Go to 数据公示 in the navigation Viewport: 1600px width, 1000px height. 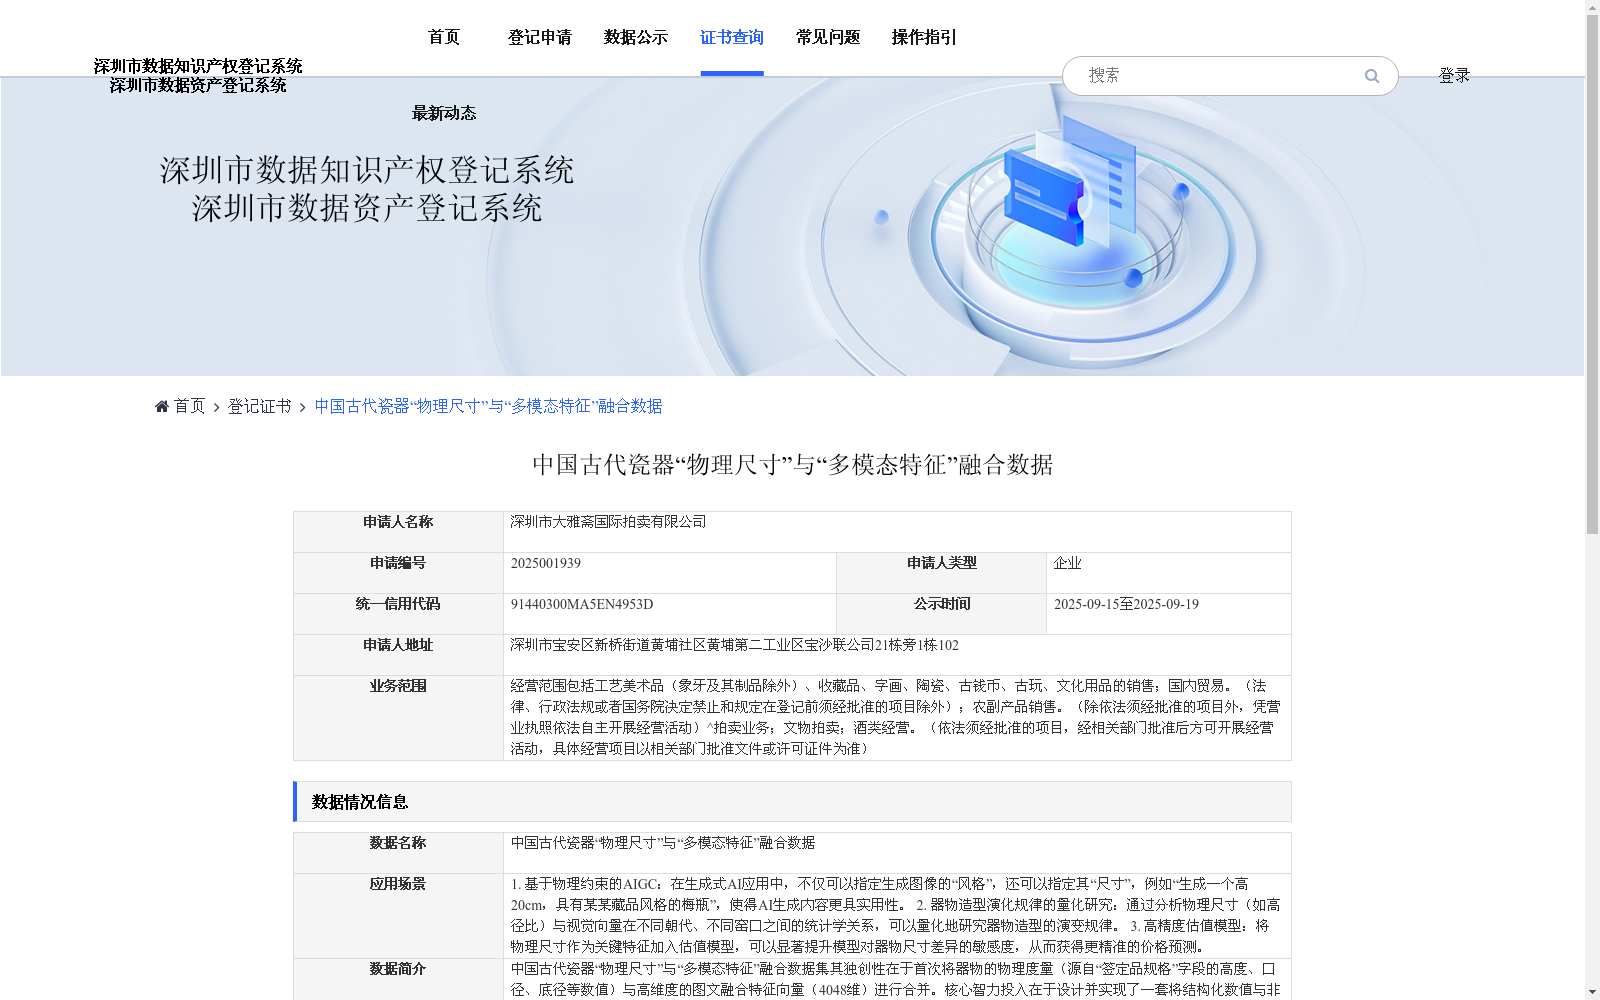(636, 37)
